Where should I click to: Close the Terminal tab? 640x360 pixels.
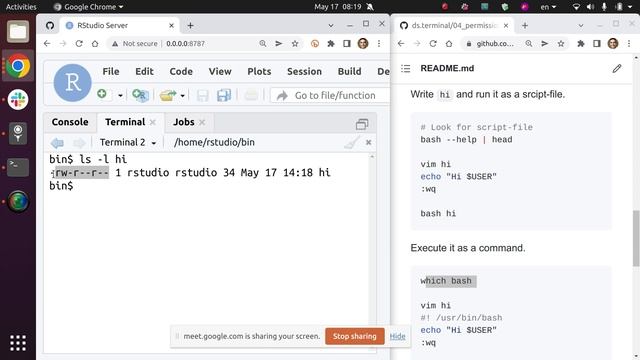click(x=153, y=122)
